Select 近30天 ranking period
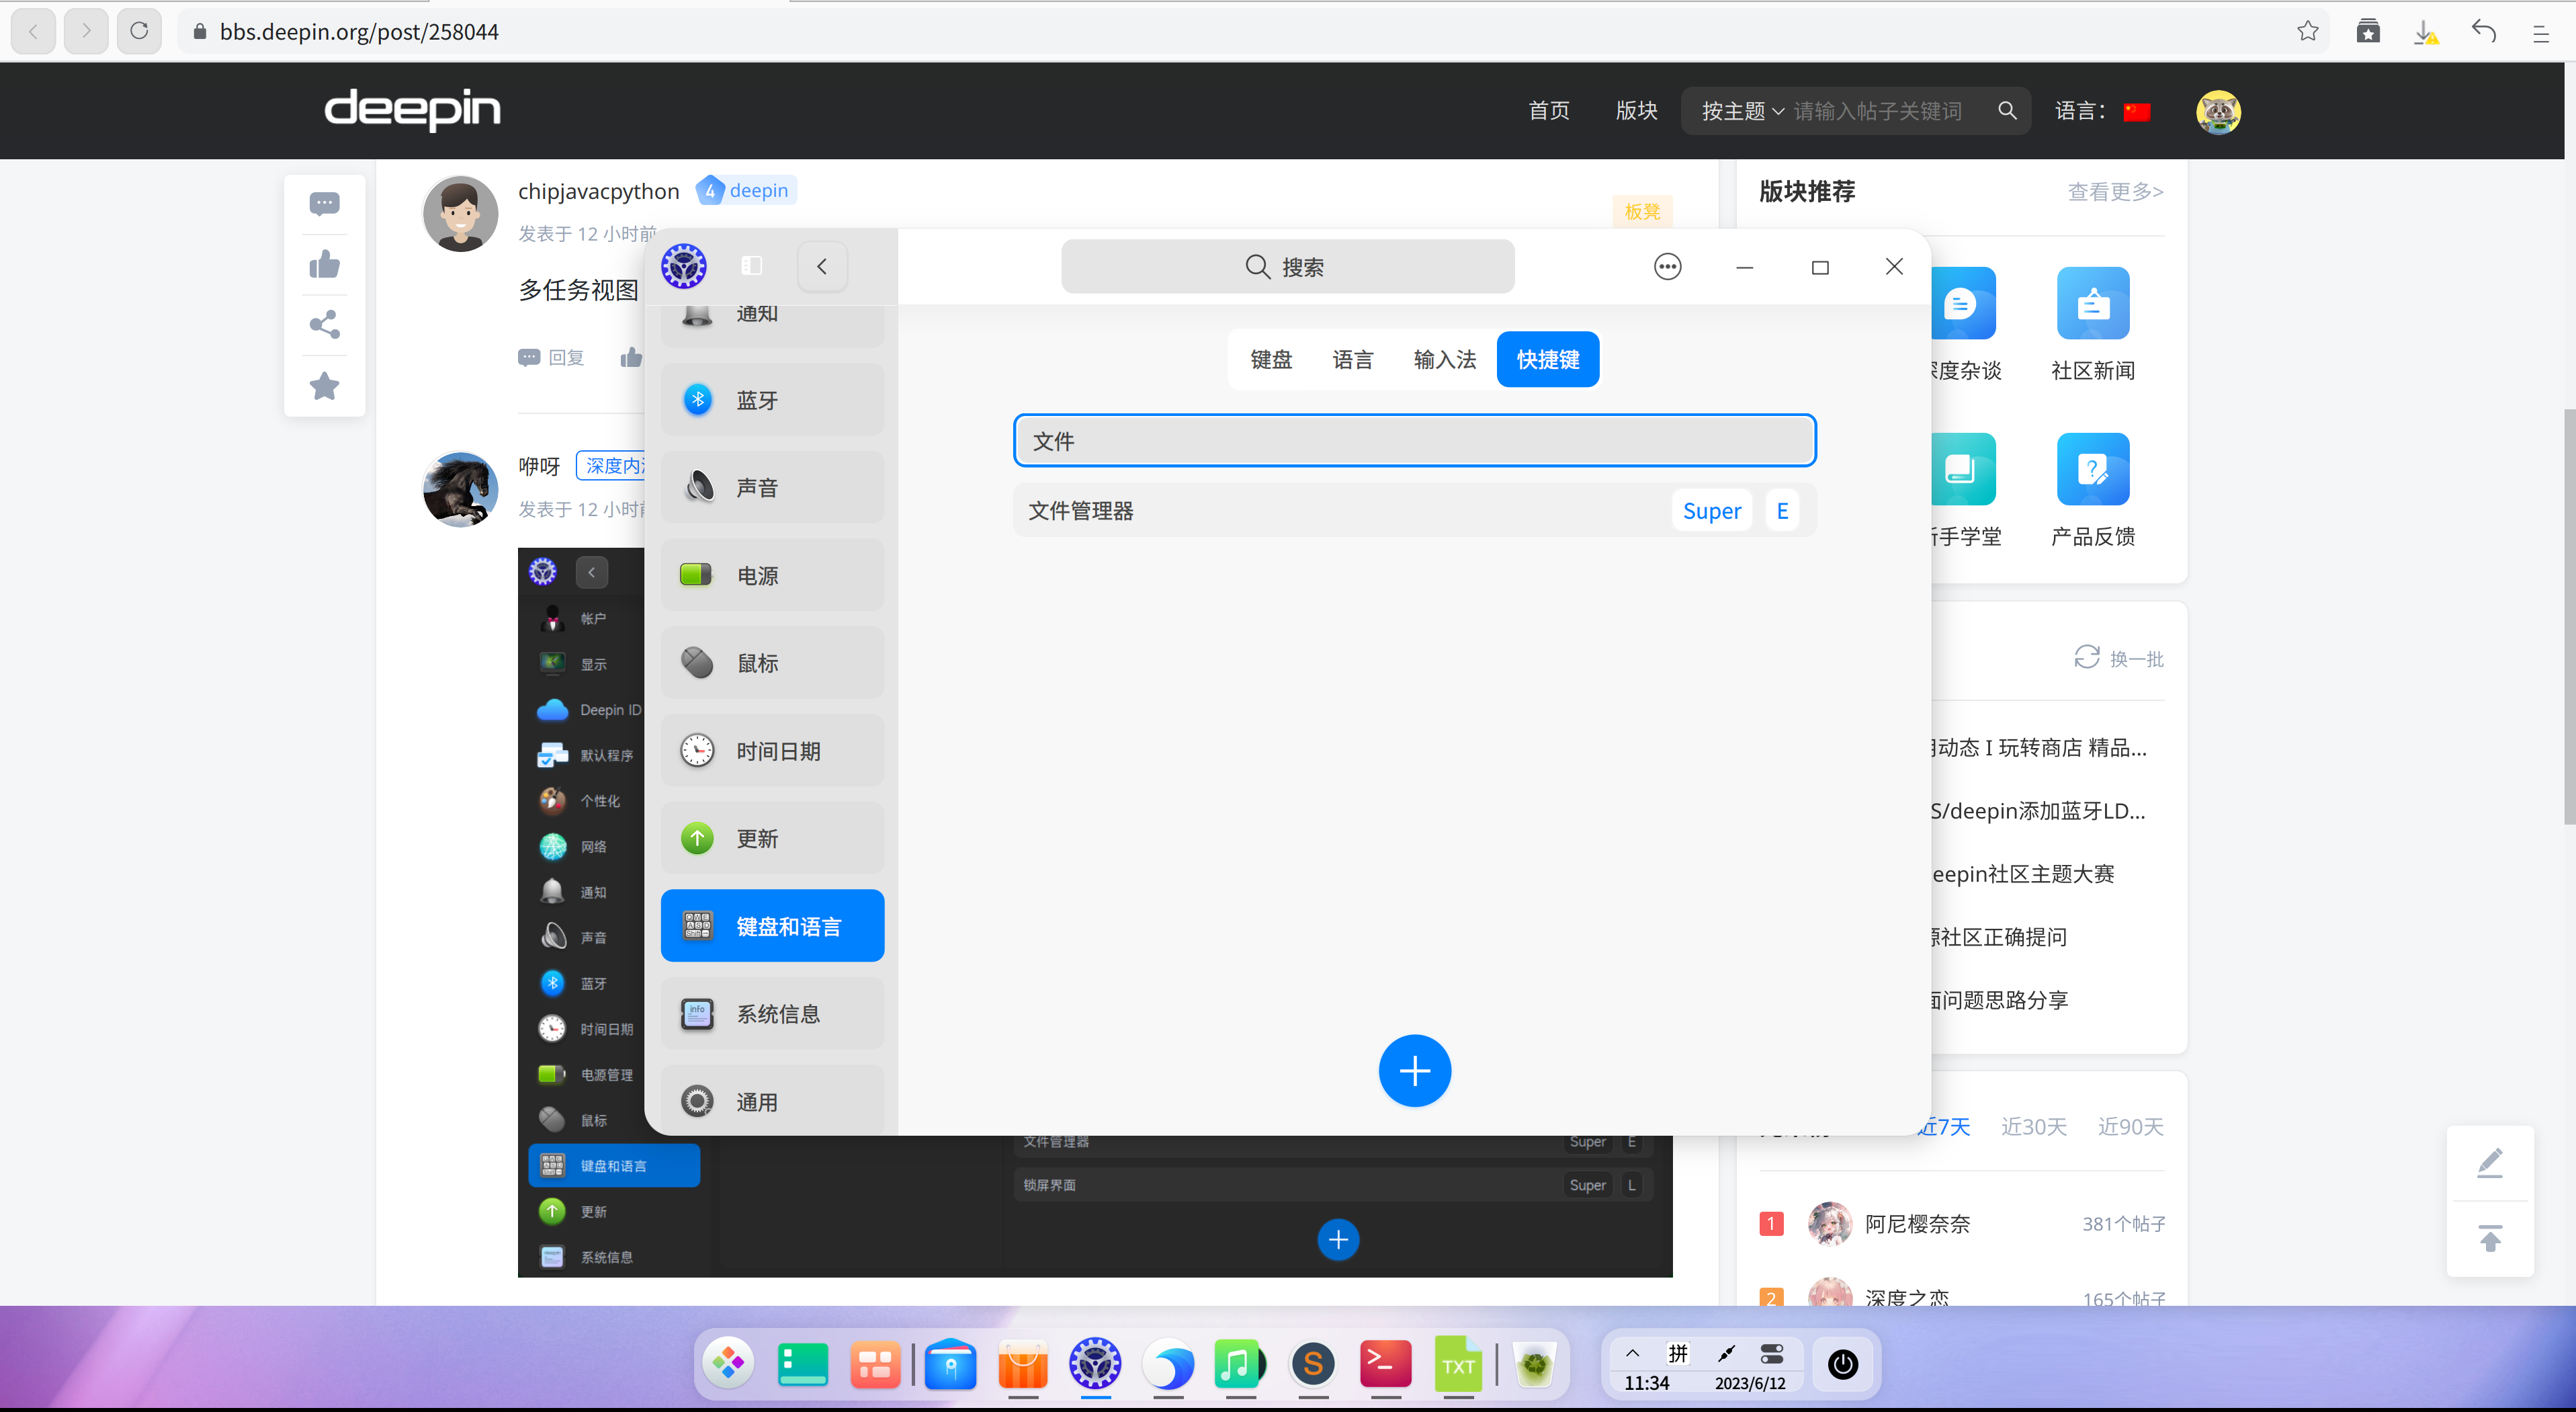Viewport: 2576px width, 1412px height. point(2033,1127)
